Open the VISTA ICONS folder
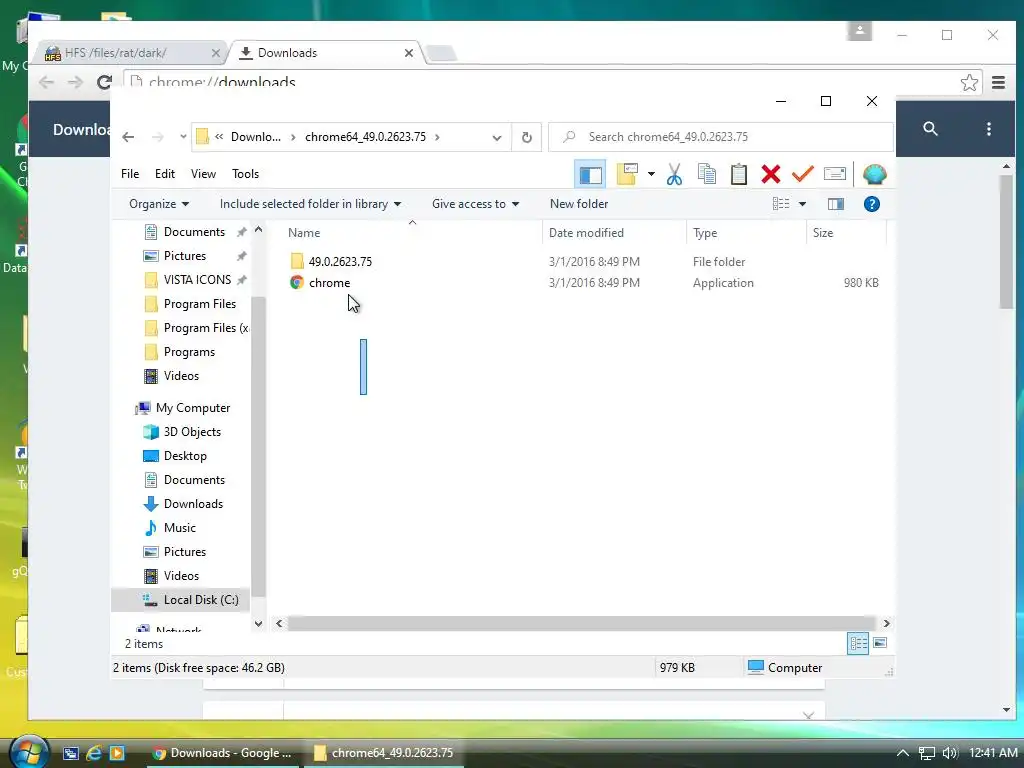 [197, 280]
